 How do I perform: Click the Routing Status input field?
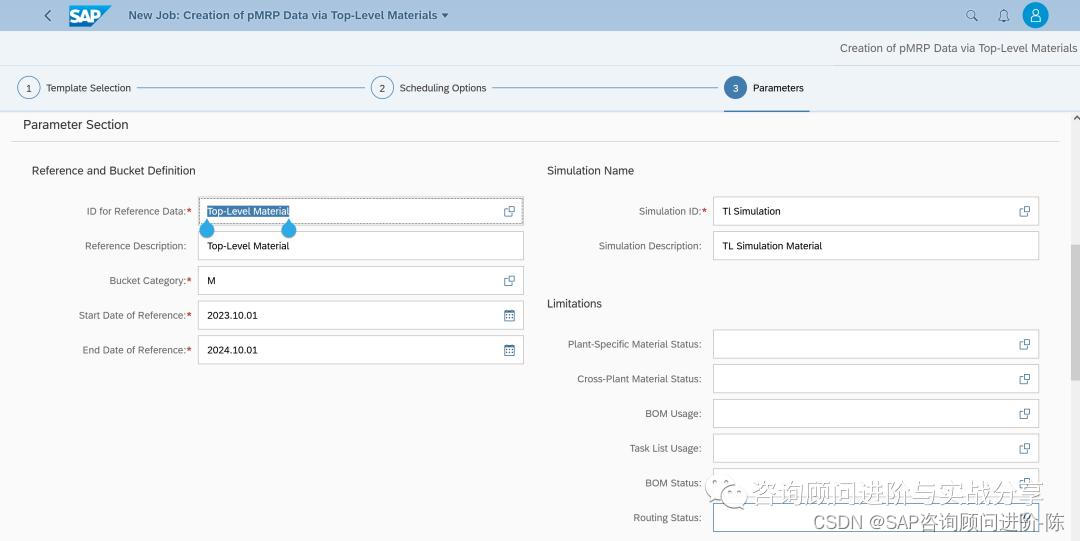(x=875, y=518)
